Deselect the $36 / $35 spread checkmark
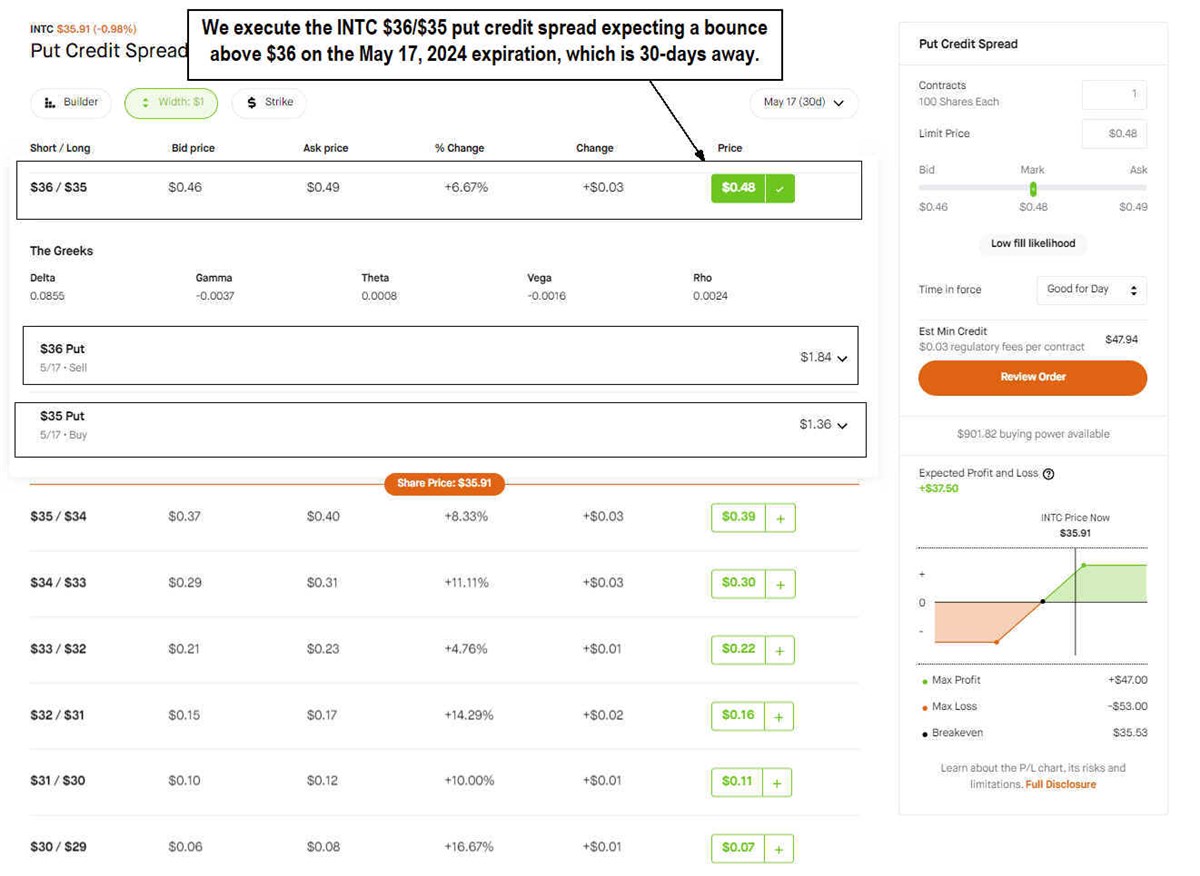1200x876 pixels. coord(780,188)
